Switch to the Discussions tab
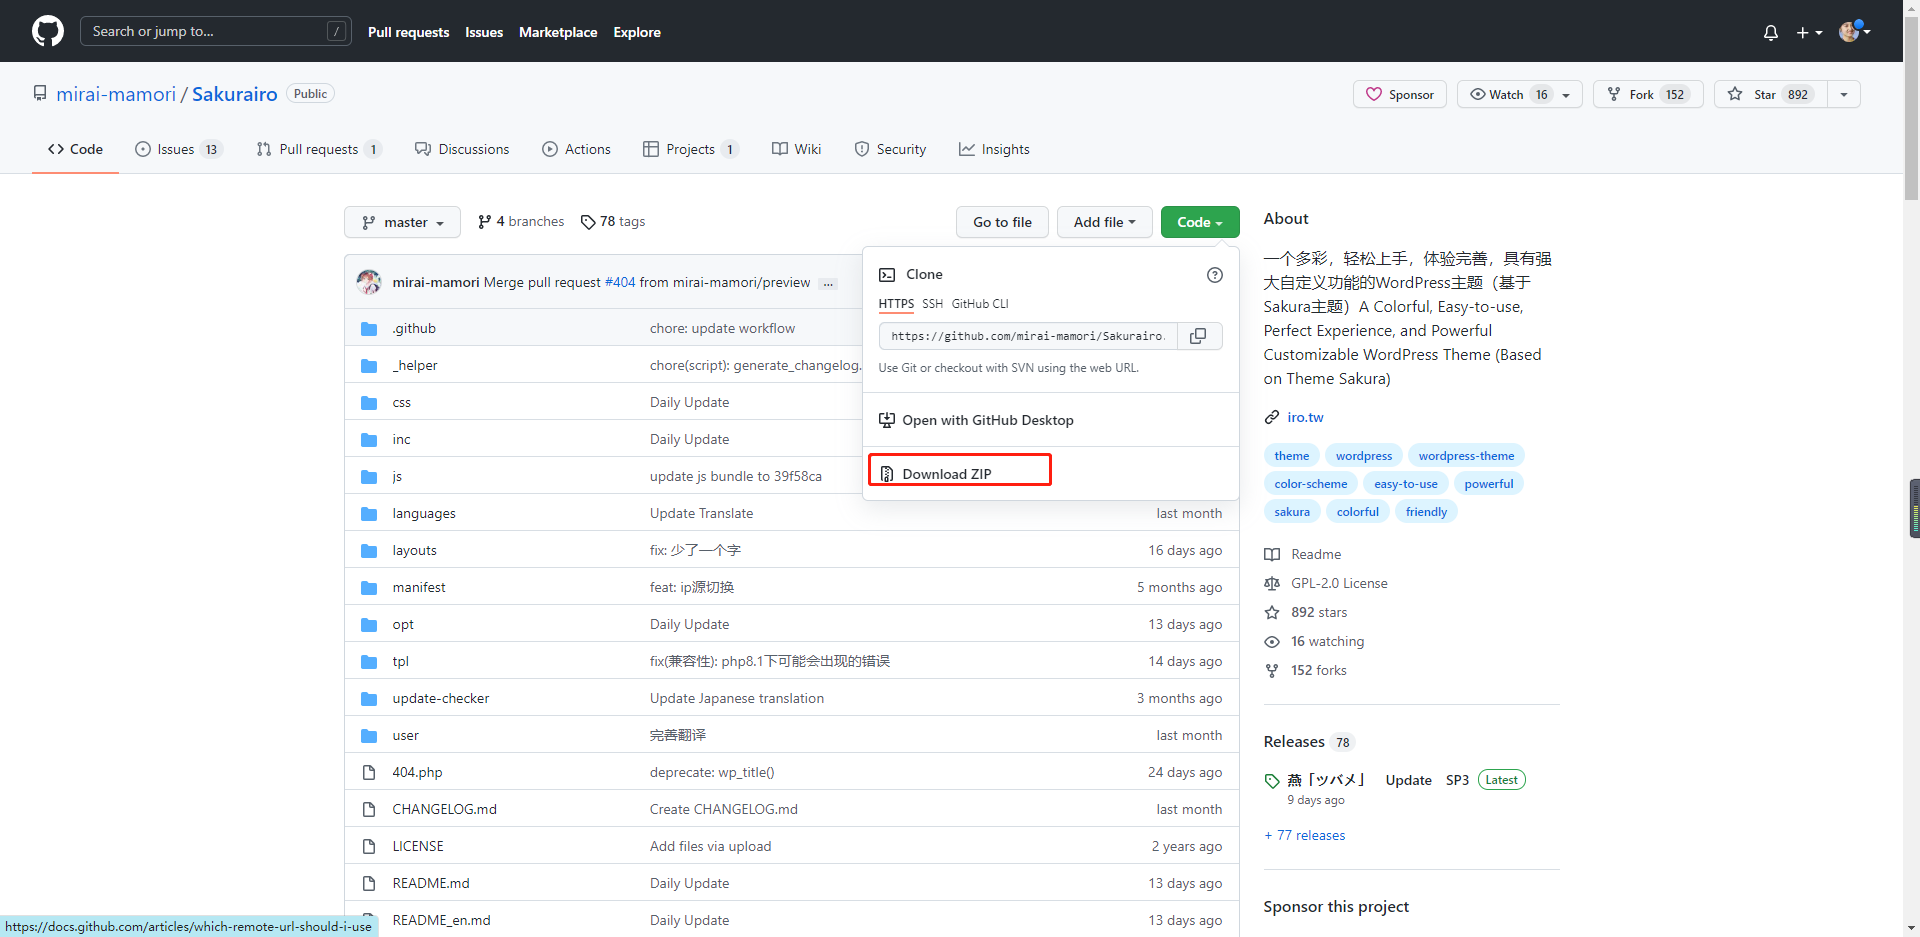Screen dimensions: 1920x937 point(462,149)
